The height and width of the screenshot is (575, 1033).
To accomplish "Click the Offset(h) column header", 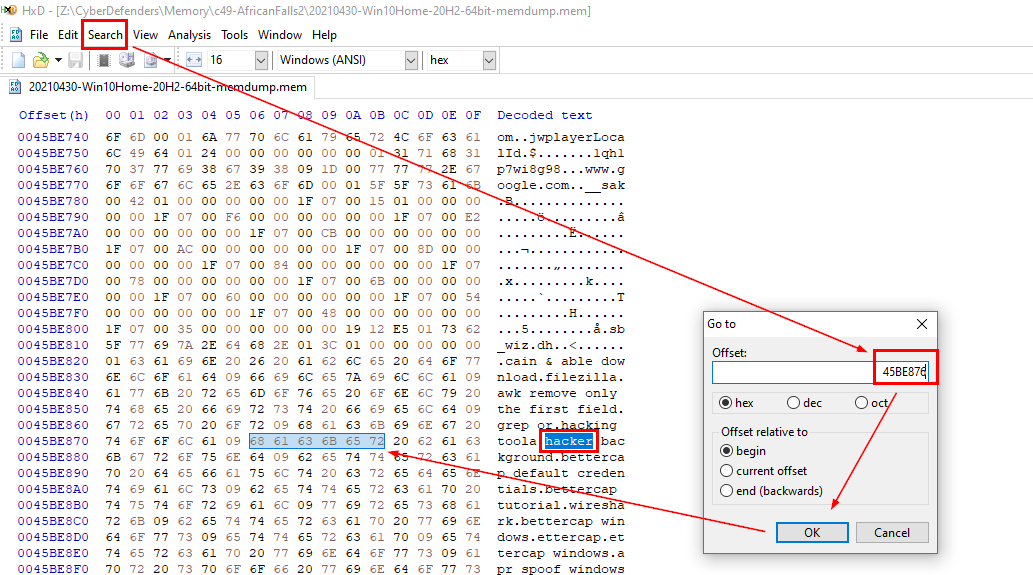I will [53, 115].
